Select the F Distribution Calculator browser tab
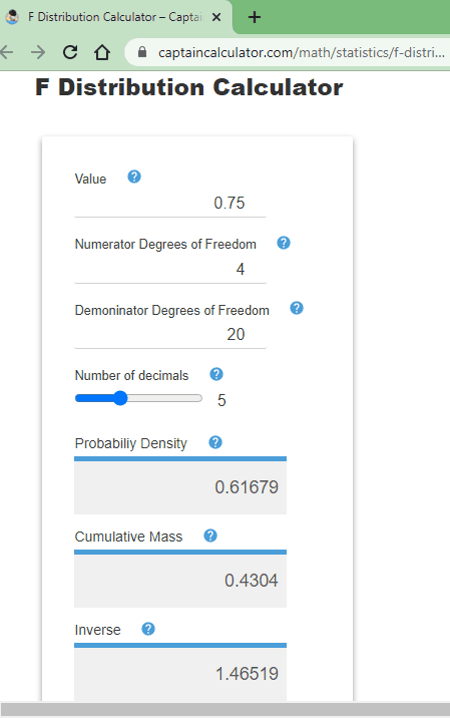 click(114, 17)
